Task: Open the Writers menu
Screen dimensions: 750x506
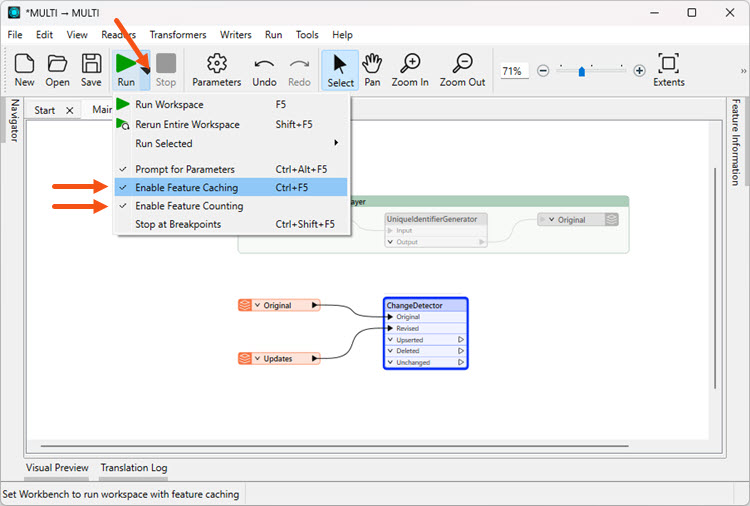Action: click(235, 35)
